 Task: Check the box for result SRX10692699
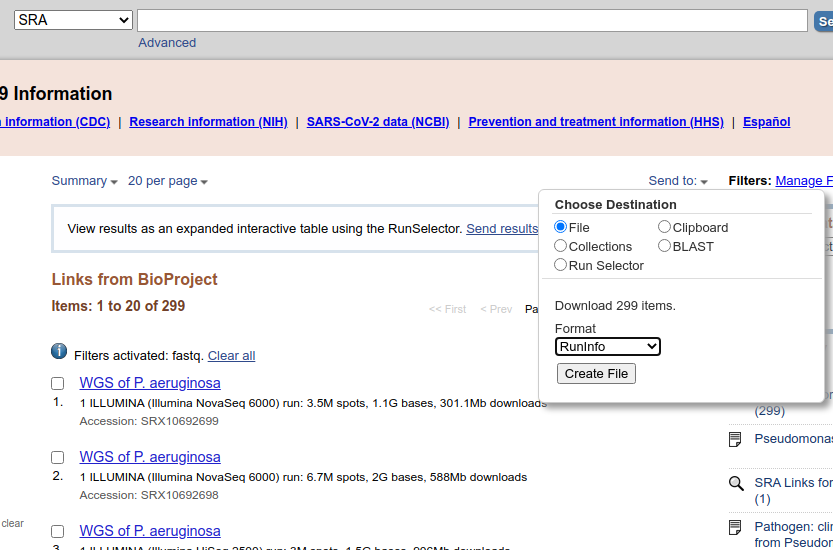(57, 384)
